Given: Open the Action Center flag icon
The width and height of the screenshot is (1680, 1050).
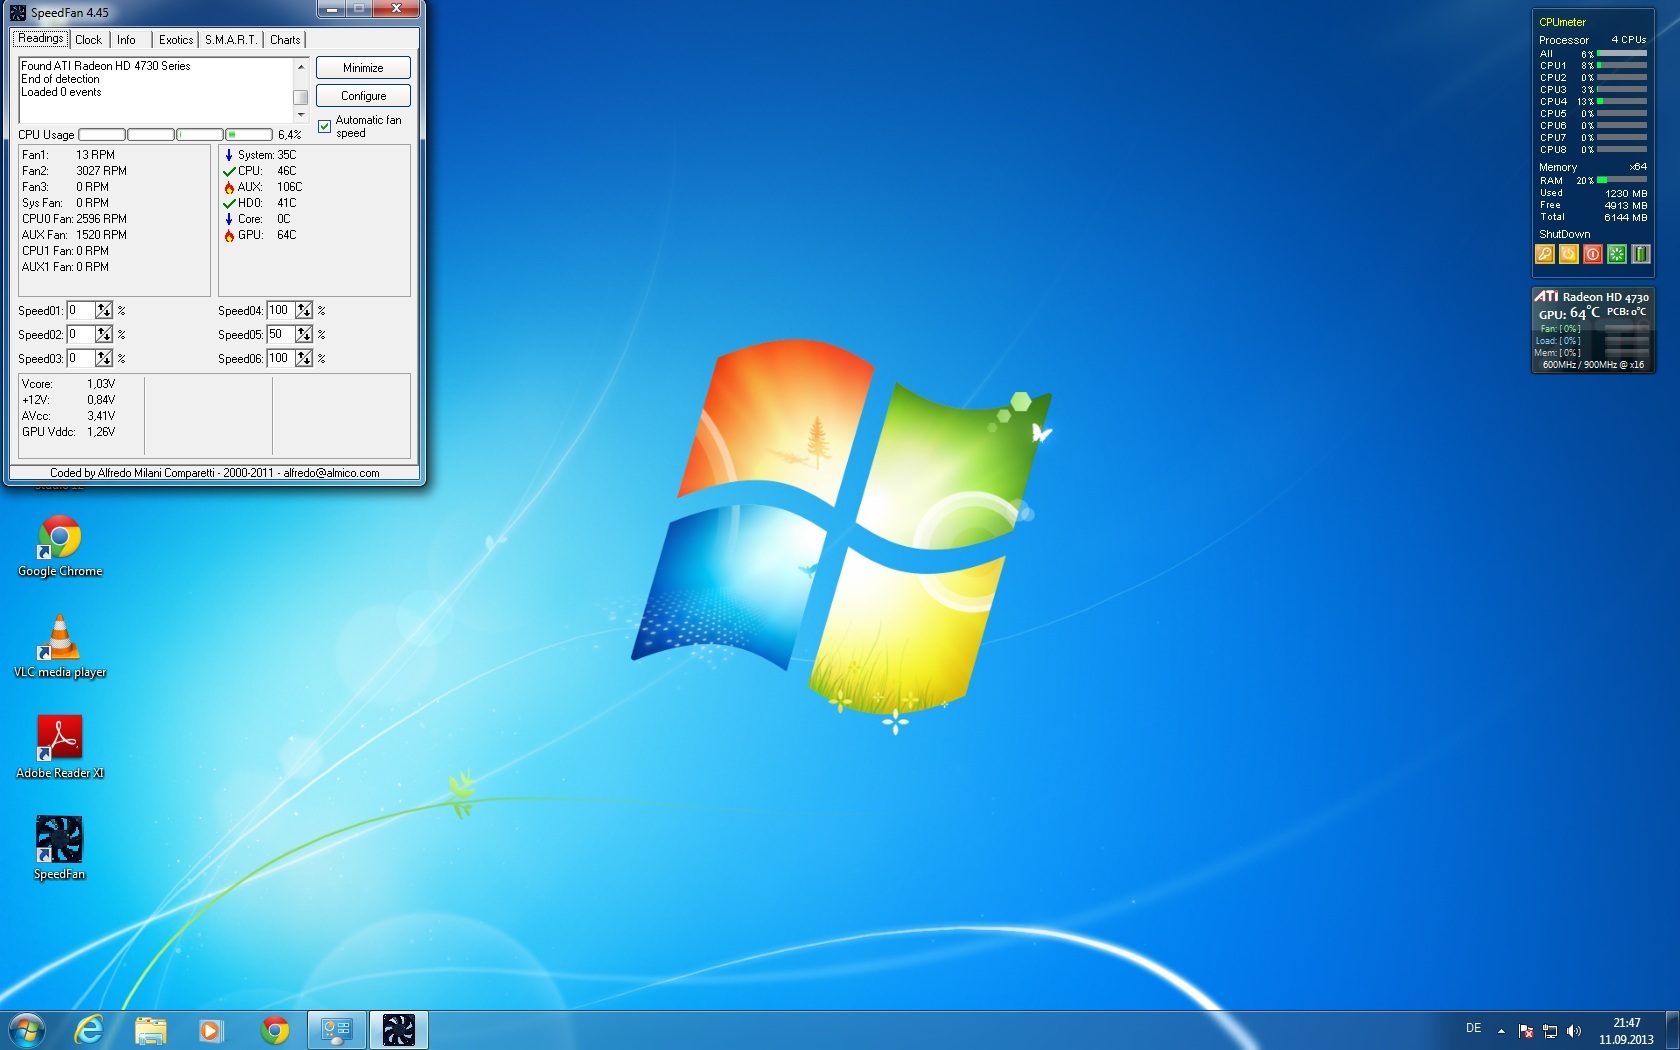Looking at the screenshot, I should (1526, 1031).
